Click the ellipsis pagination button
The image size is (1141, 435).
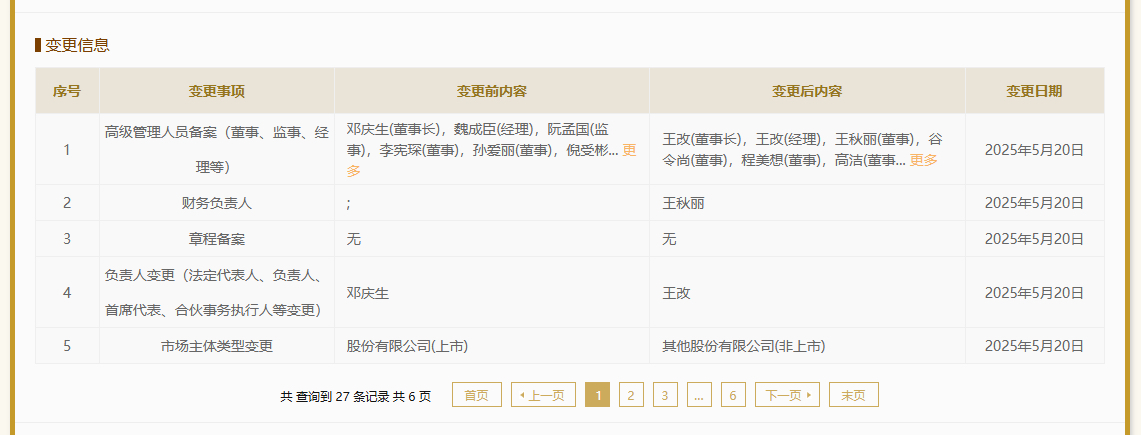699,395
